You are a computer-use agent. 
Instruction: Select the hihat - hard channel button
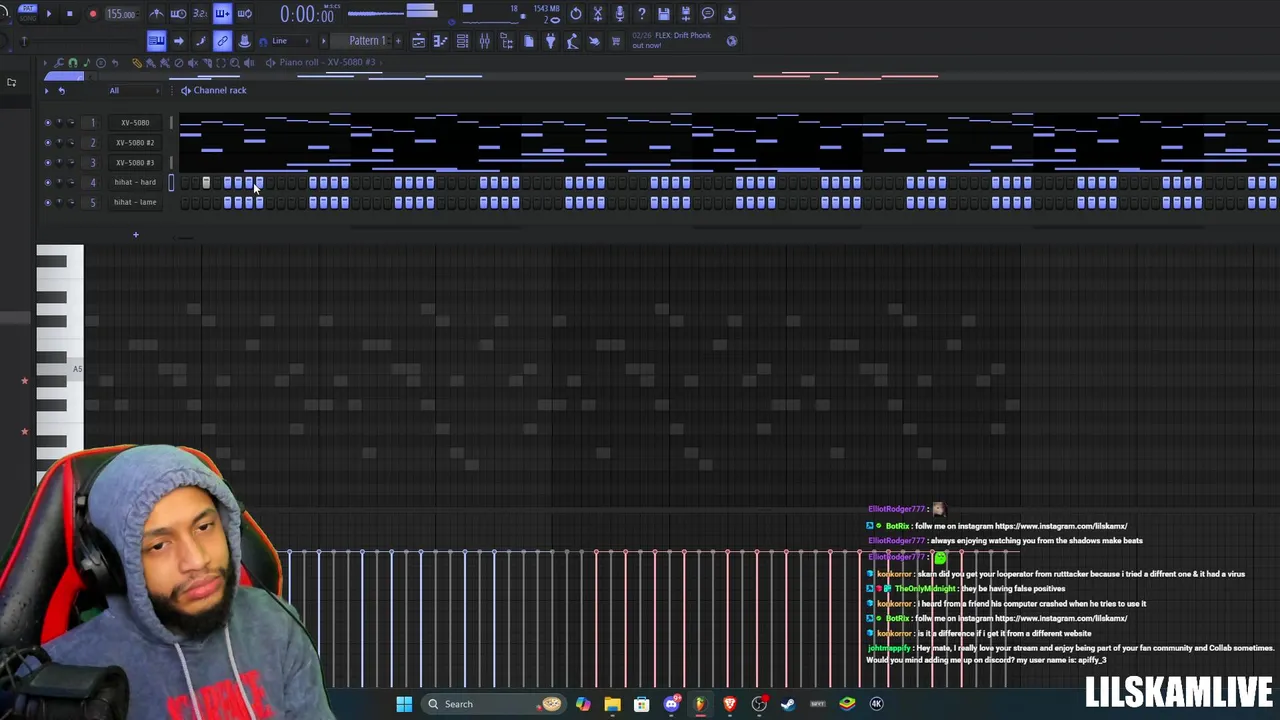click(x=135, y=182)
